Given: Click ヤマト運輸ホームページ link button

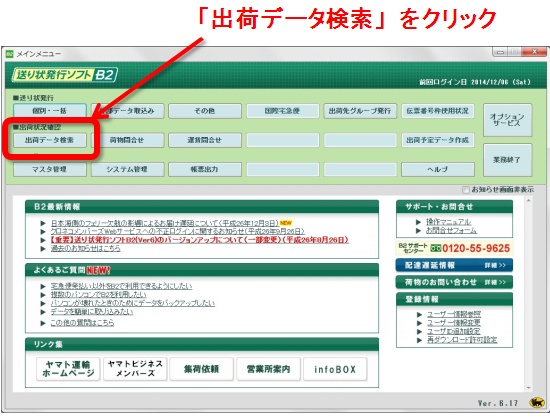Looking at the screenshot, I should 68,369.
